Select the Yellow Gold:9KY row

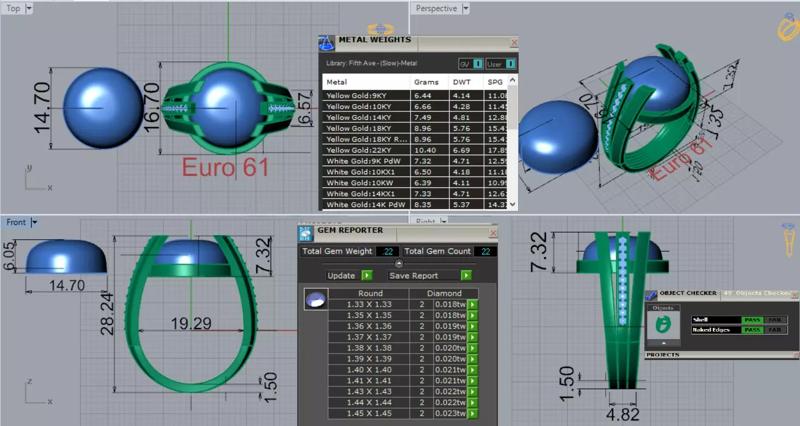(x=415, y=95)
